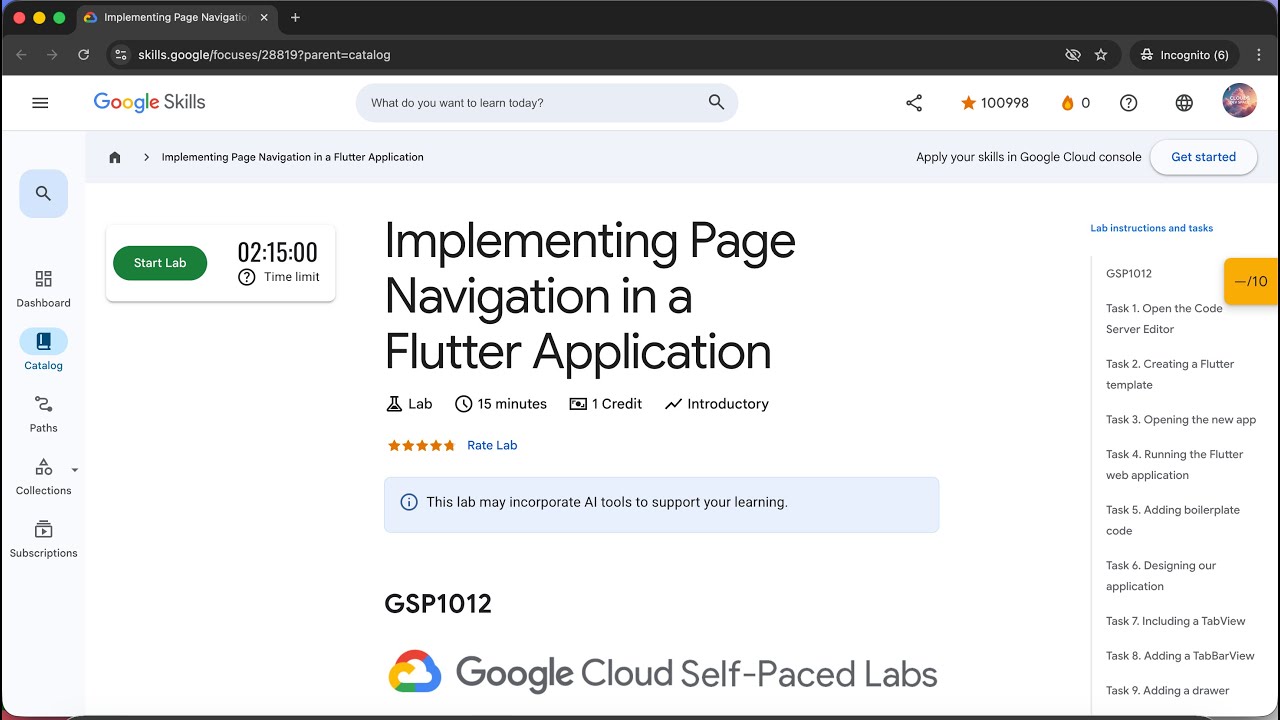Bookmark this page with star icon

click(1101, 55)
